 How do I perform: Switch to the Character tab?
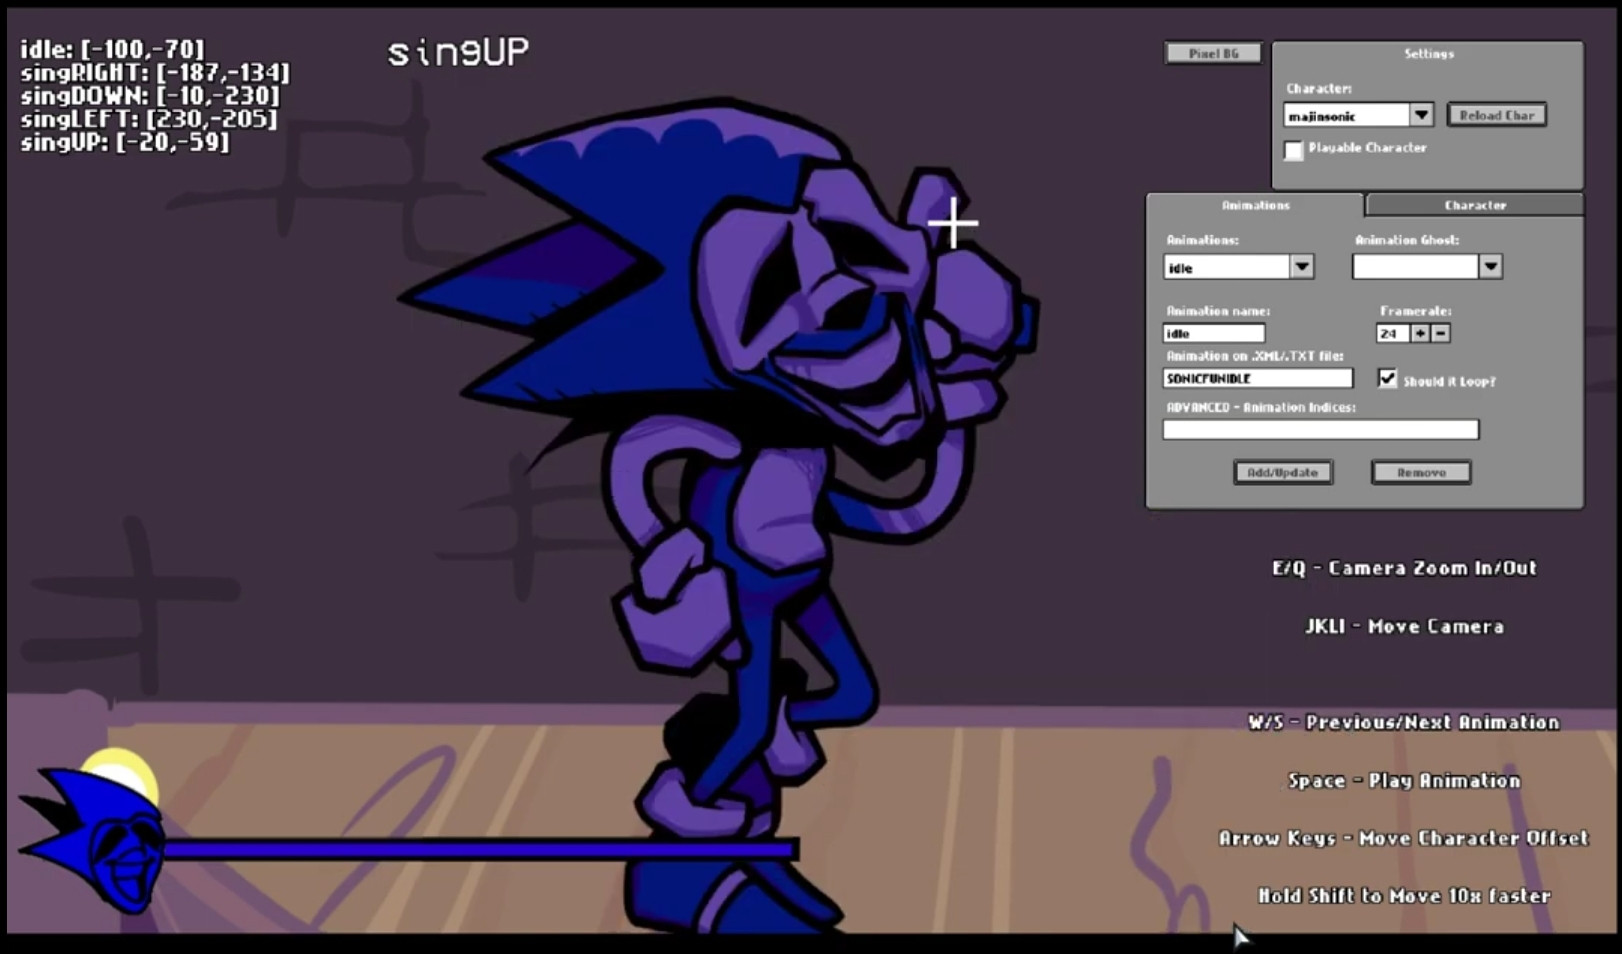[1475, 204]
